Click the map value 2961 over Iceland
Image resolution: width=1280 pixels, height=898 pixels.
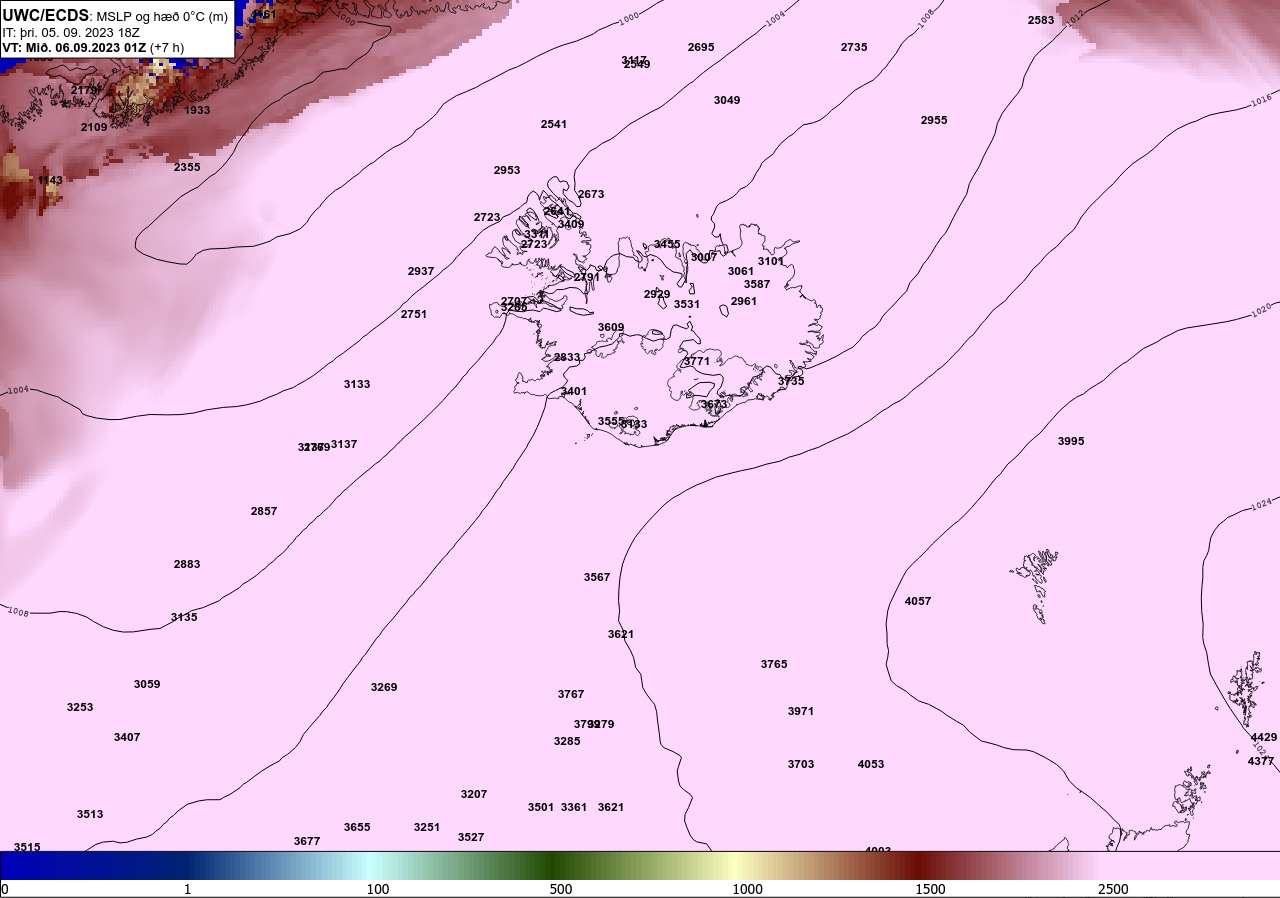[744, 301]
